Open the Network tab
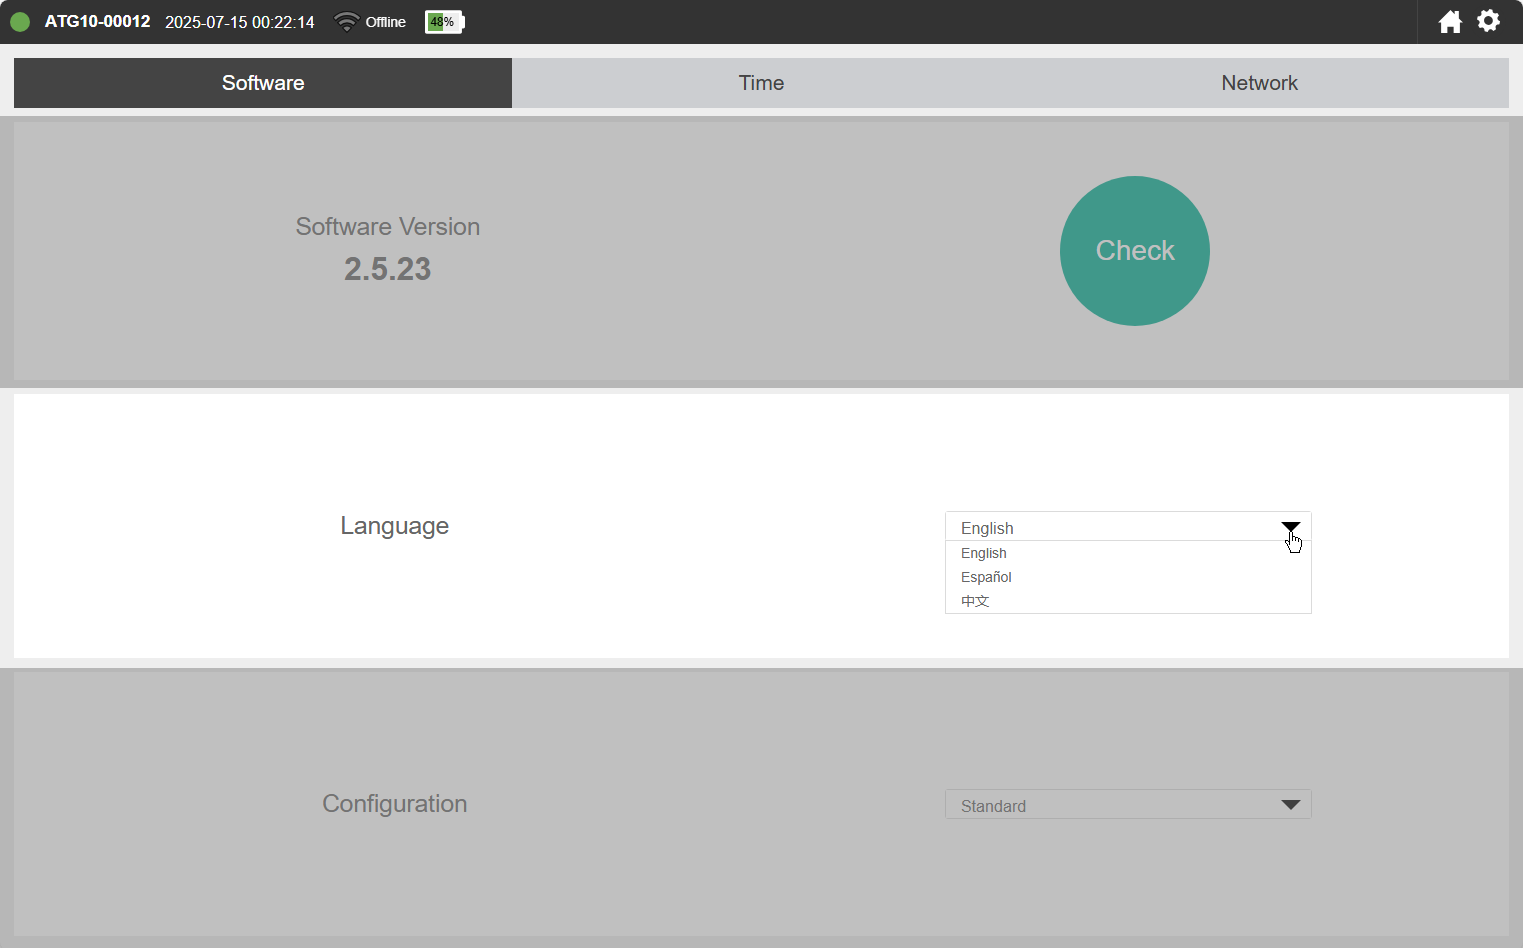This screenshot has width=1523, height=948. coord(1259,83)
